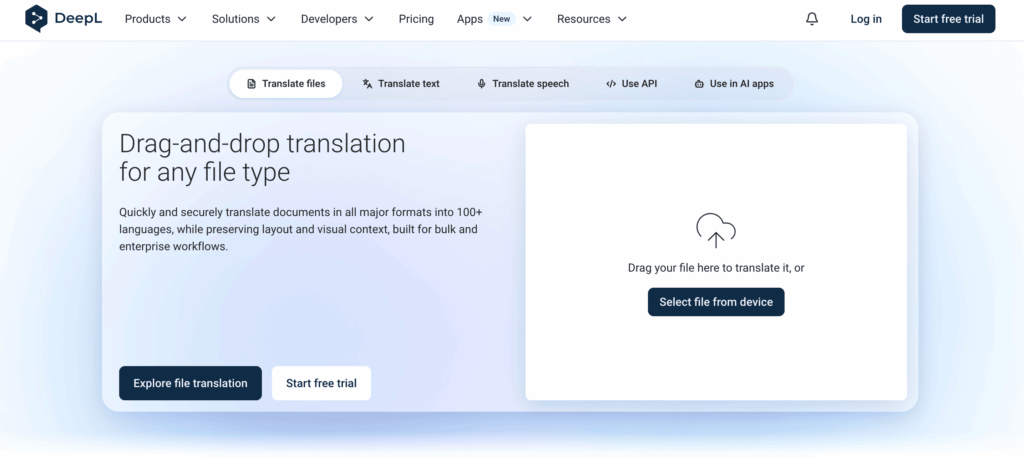The image size is (1024, 457).
Task: Click the DeepL logo icon
Action: point(37,18)
